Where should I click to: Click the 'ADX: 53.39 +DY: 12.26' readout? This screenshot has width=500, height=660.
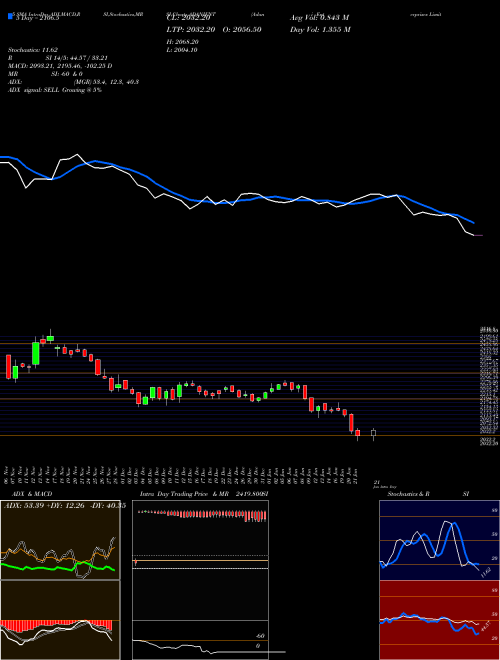45,506
